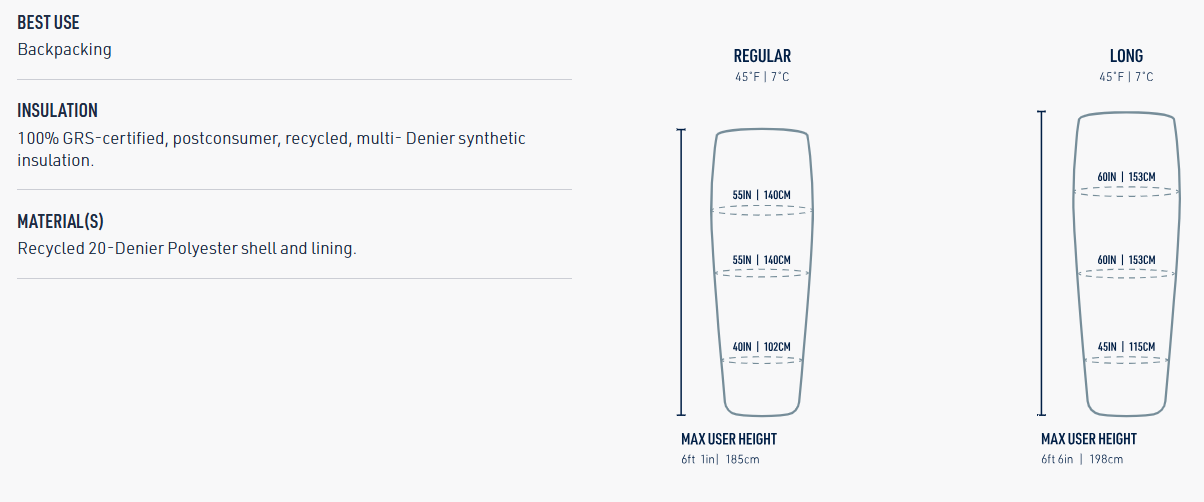Select the LONG size heading
Screen dimensions: 1204x502
[x=1126, y=56]
